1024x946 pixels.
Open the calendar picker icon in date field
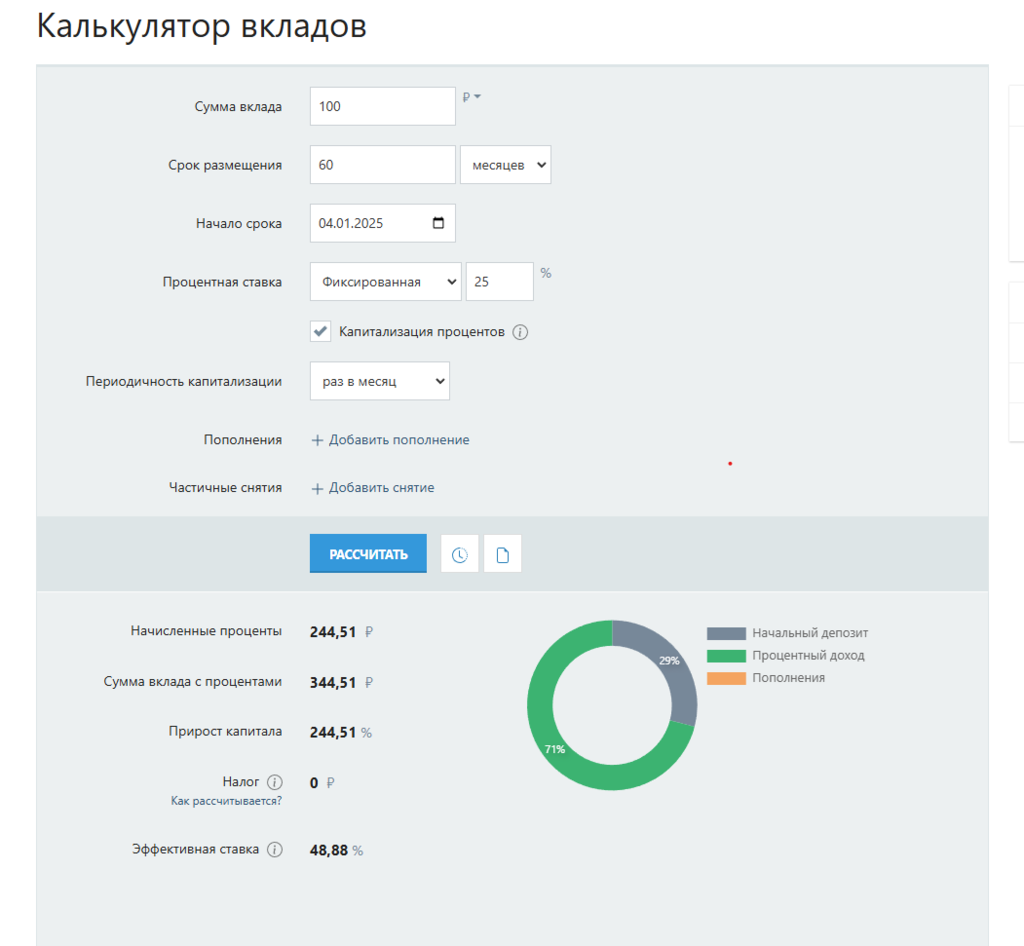pos(438,223)
